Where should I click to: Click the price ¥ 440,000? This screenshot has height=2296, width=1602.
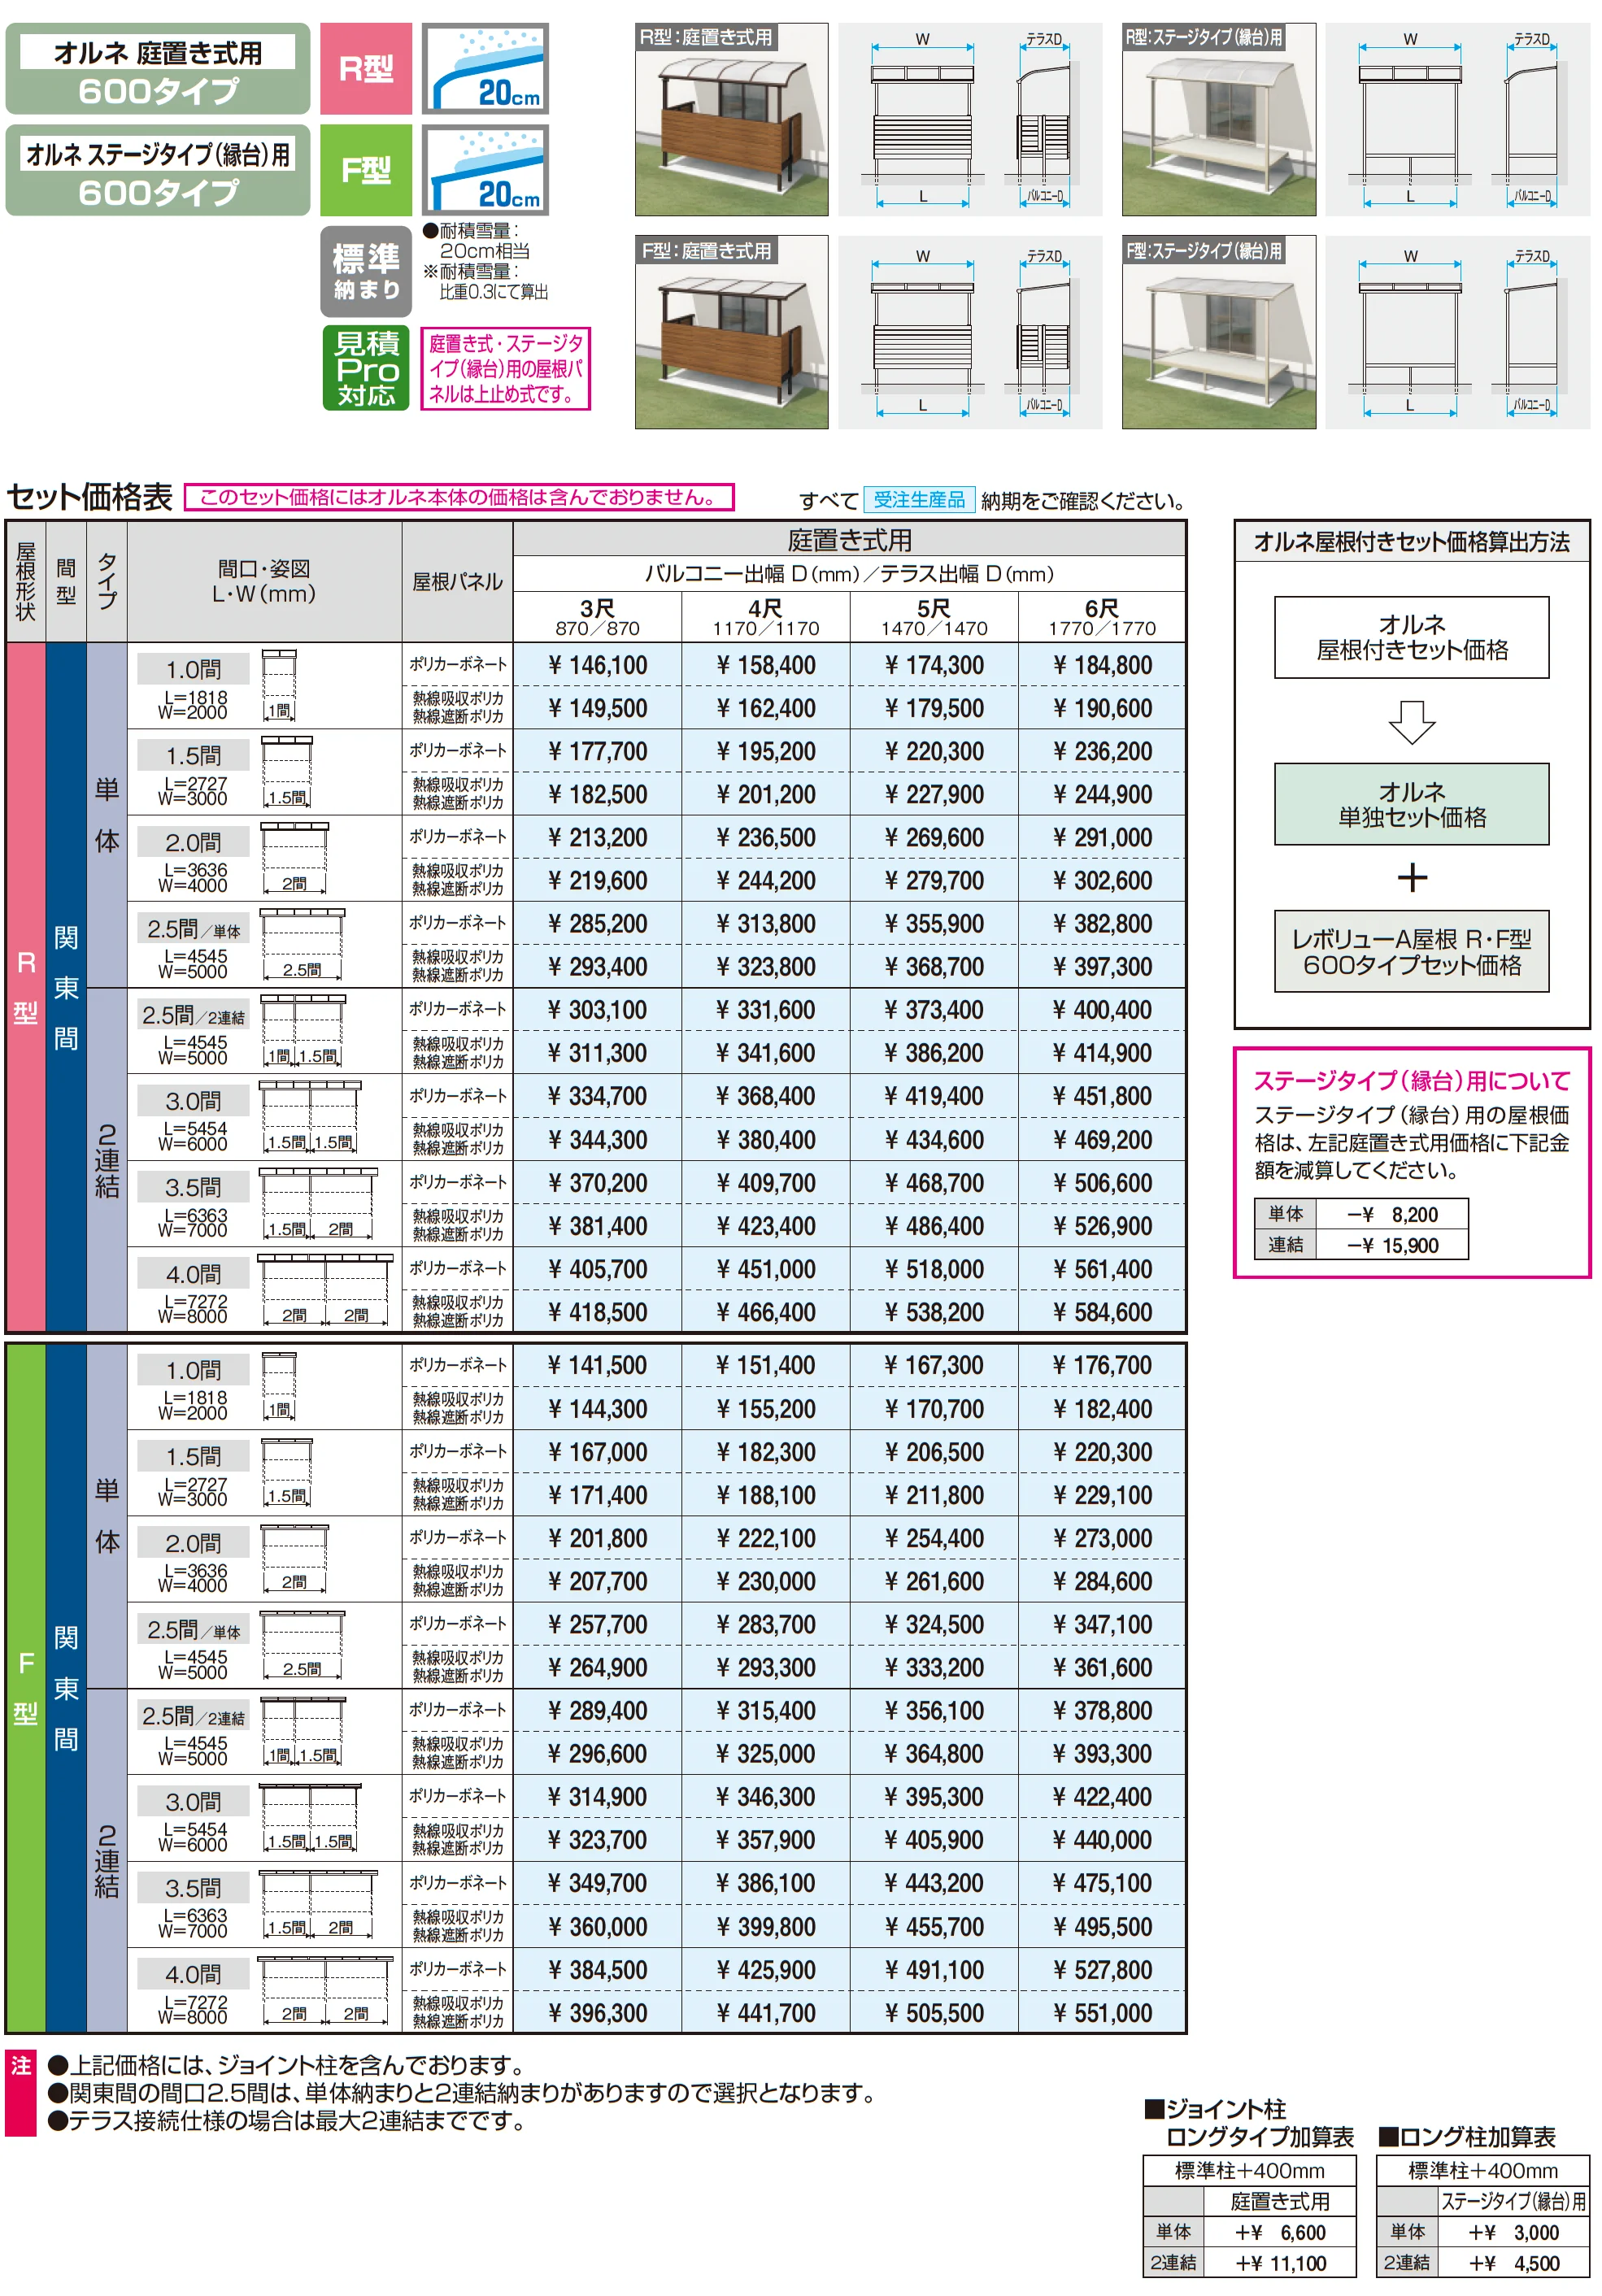pyautogui.click(x=1102, y=1840)
